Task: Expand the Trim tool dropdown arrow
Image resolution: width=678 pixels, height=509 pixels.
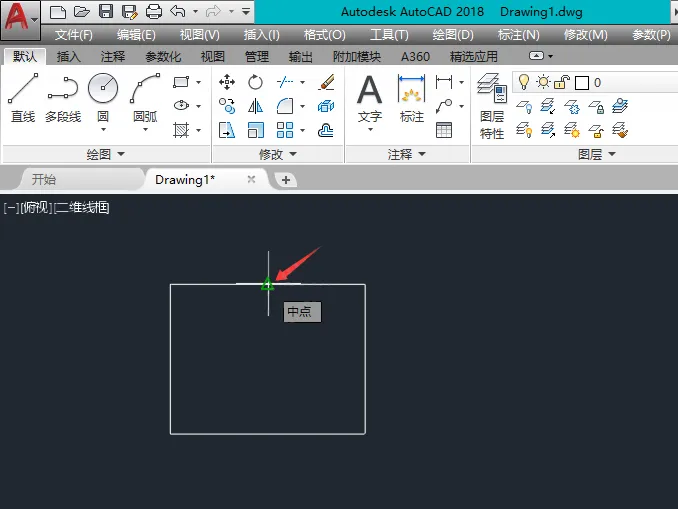Action: (302, 82)
